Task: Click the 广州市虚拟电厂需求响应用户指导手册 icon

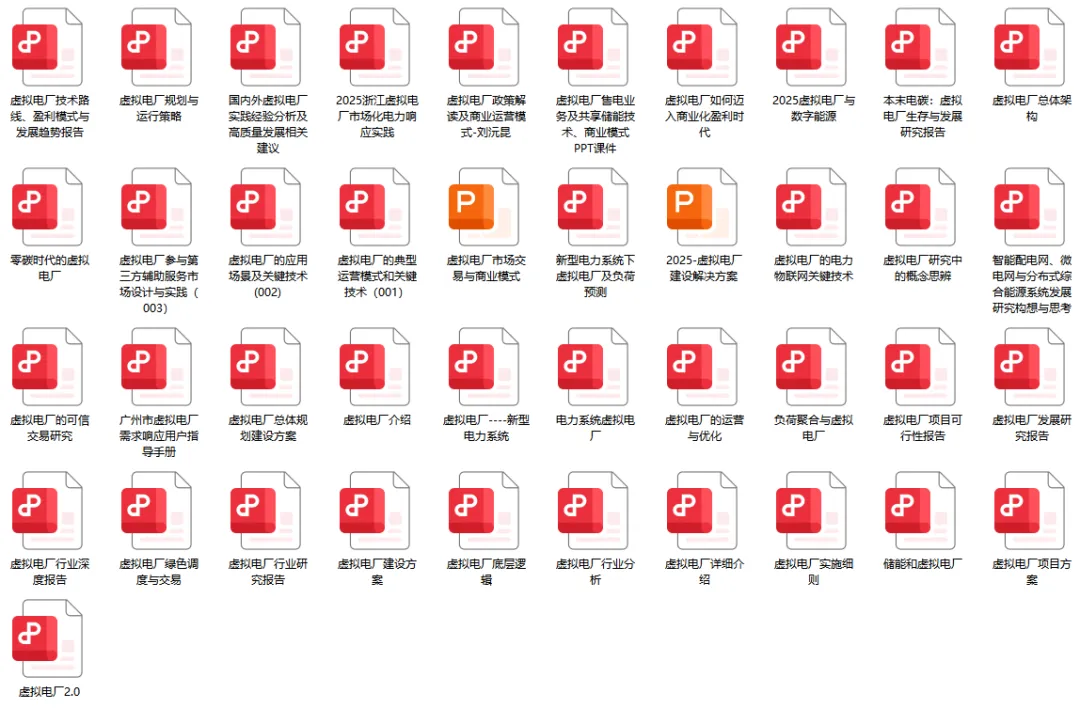Action: pos(156,367)
